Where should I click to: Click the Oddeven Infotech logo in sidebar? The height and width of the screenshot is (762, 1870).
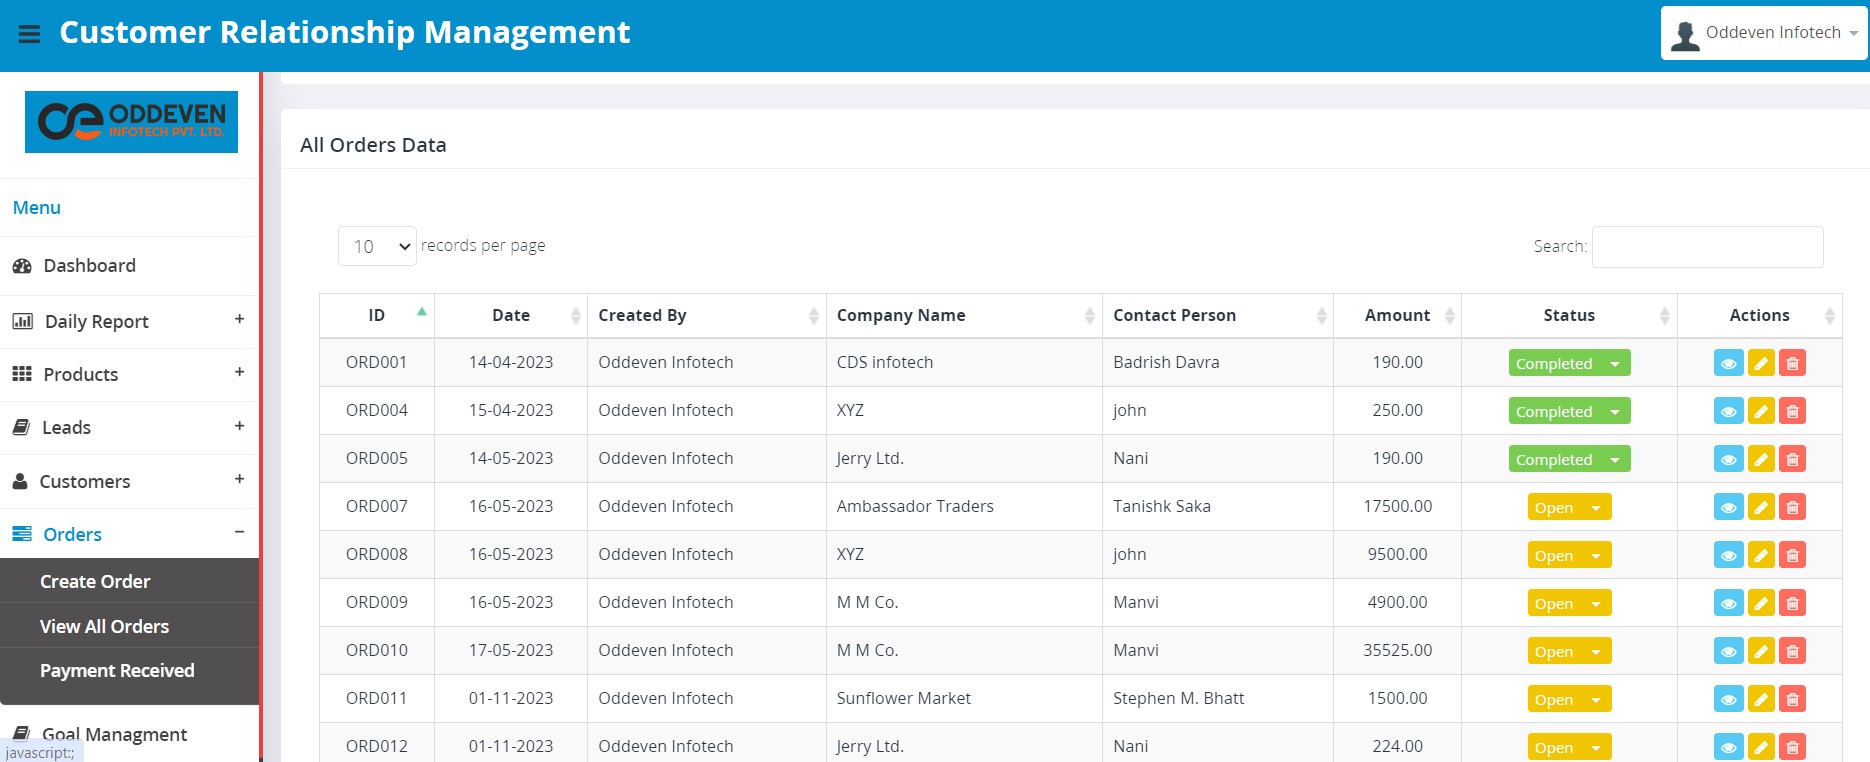click(131, 122)
